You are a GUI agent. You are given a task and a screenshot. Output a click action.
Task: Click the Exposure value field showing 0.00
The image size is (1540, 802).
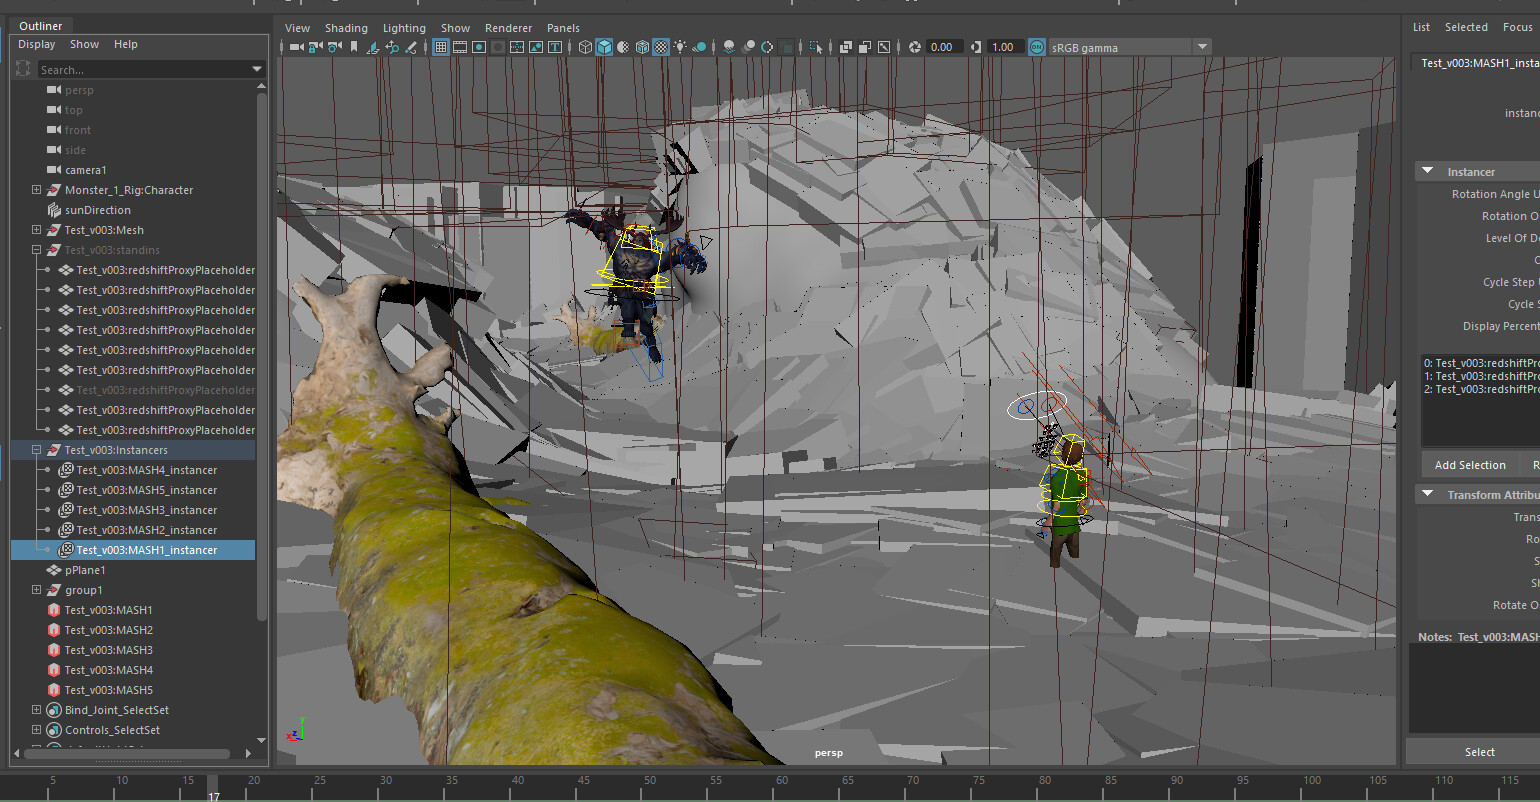pos(943,47)
